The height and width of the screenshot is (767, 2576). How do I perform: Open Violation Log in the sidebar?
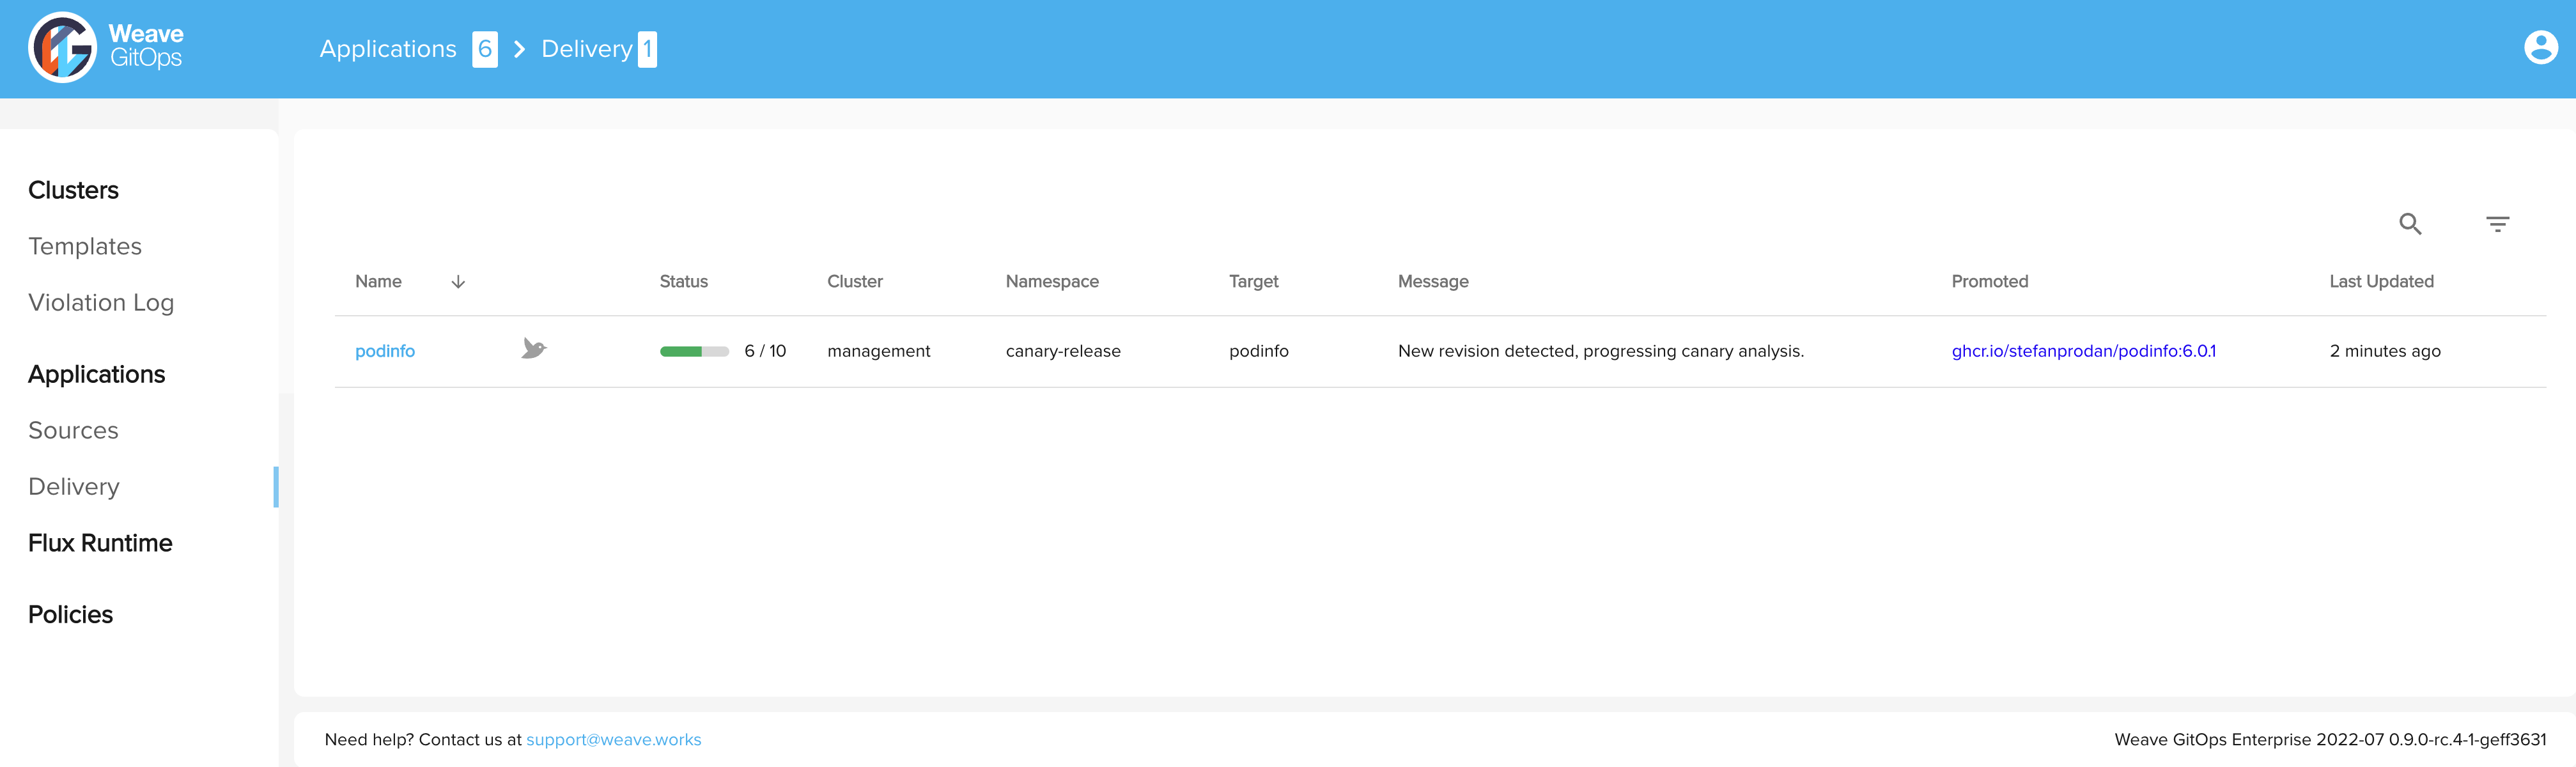tap(101, 302)
